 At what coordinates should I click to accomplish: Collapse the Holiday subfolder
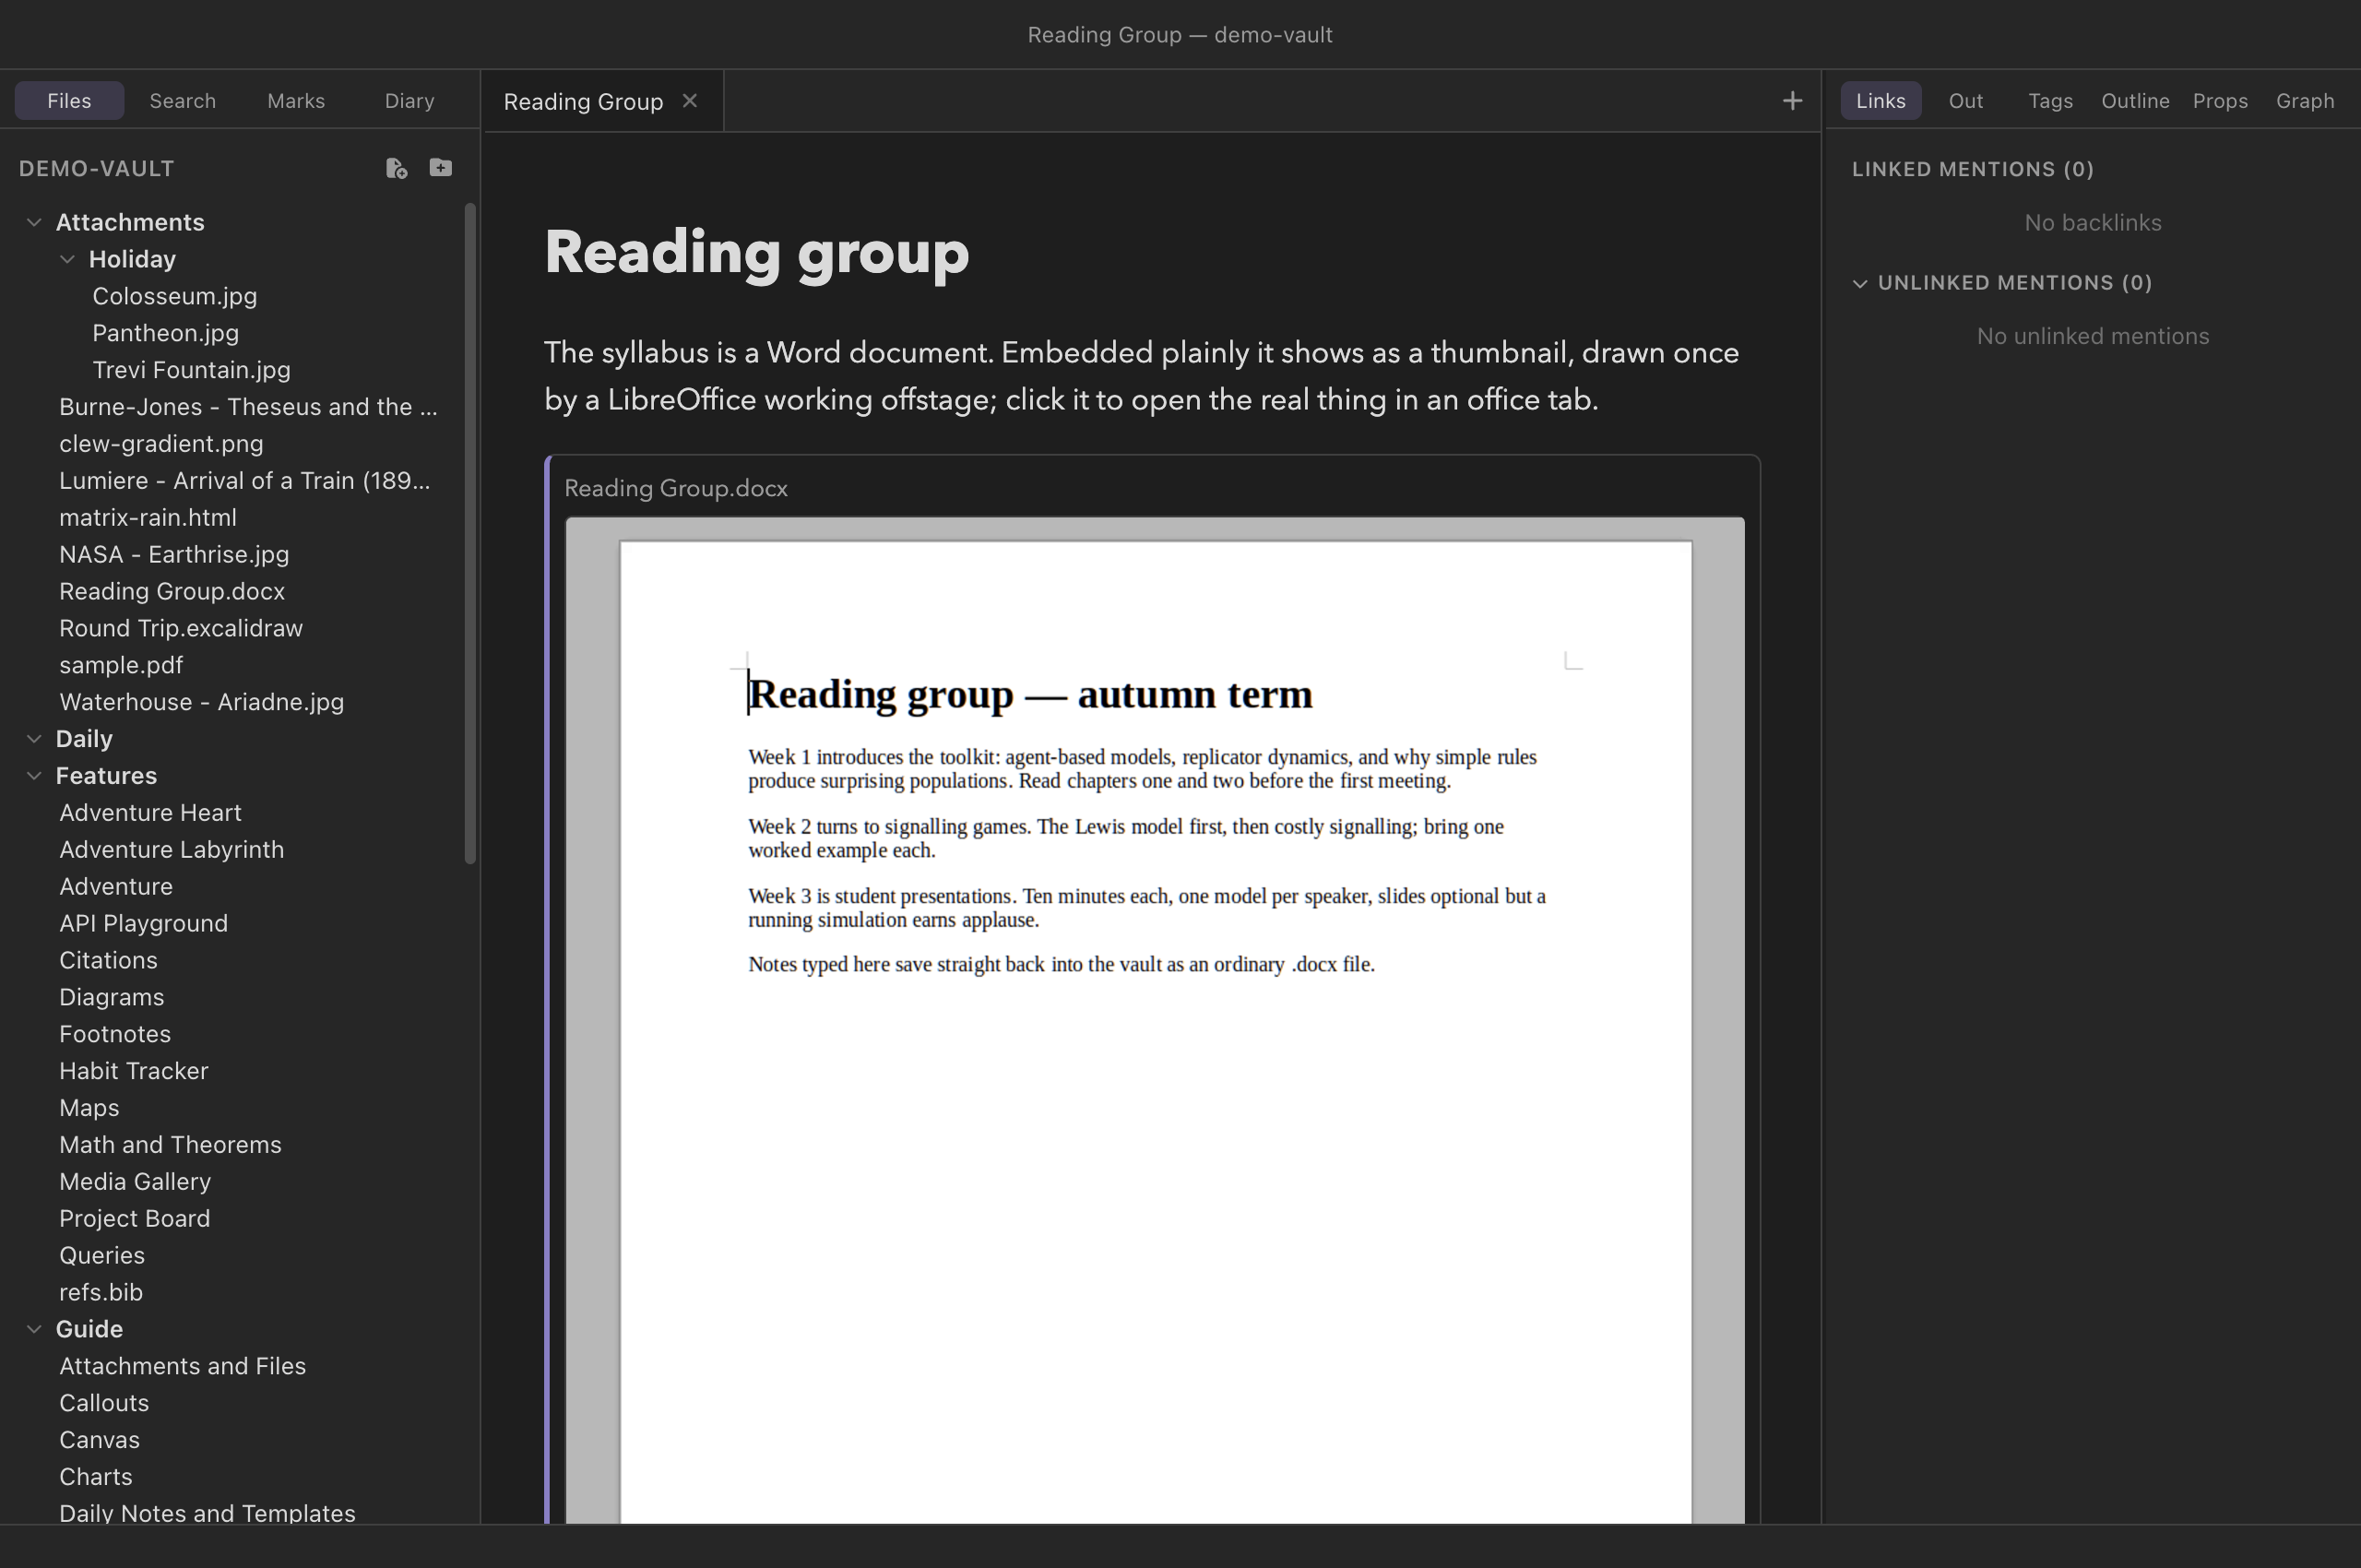(67, 259)
